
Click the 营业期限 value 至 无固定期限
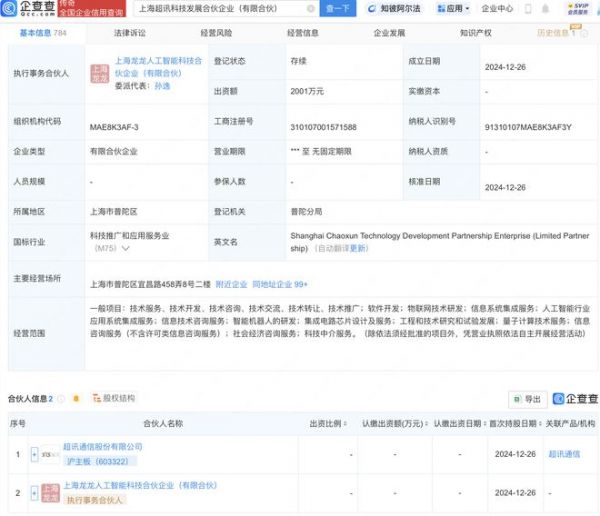tap(321, 152)
